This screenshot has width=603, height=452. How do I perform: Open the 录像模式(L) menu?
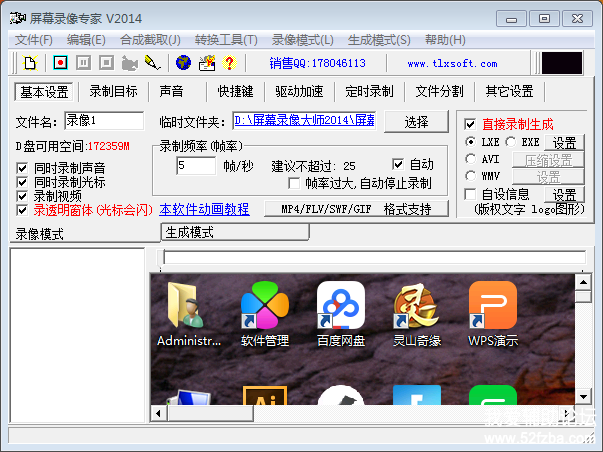click(x=303, y=40)
